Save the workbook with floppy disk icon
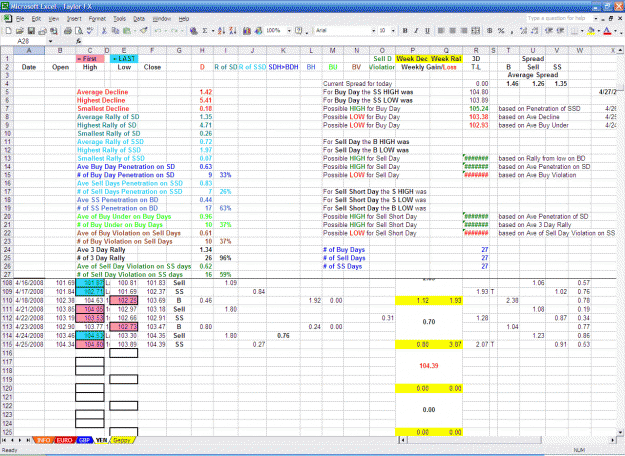625x456 pixels. (31, 31)
